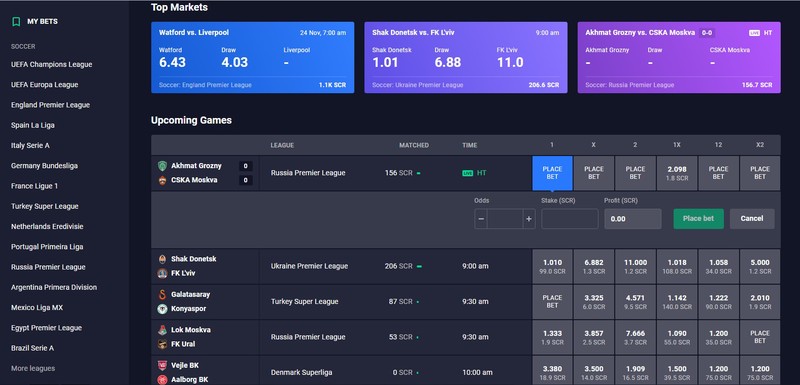Click Place Bet for Lok Moskva X2
This screenshot has height=385, width=800.
coord(760,338)
